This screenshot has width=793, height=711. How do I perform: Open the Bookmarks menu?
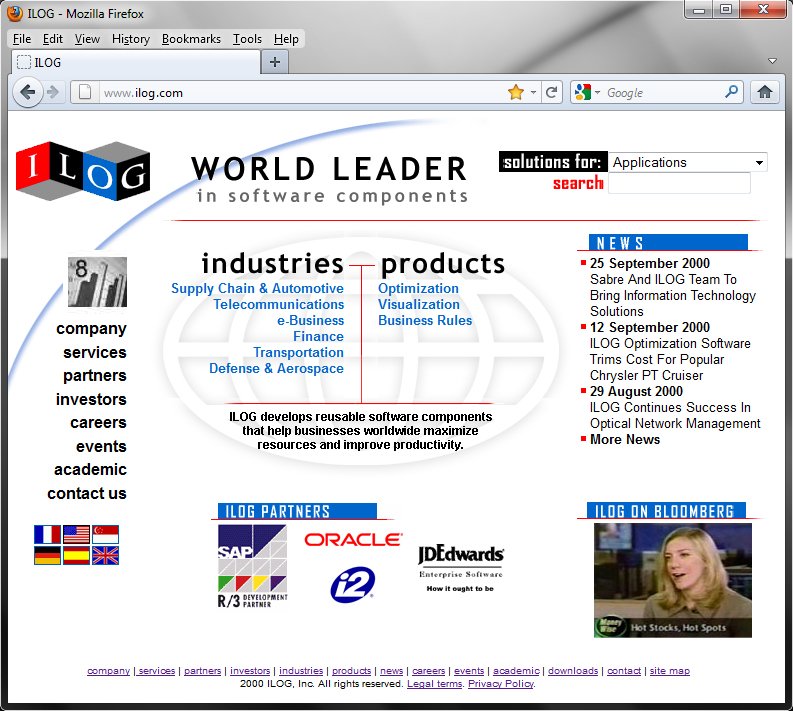(x=191, y=39)
